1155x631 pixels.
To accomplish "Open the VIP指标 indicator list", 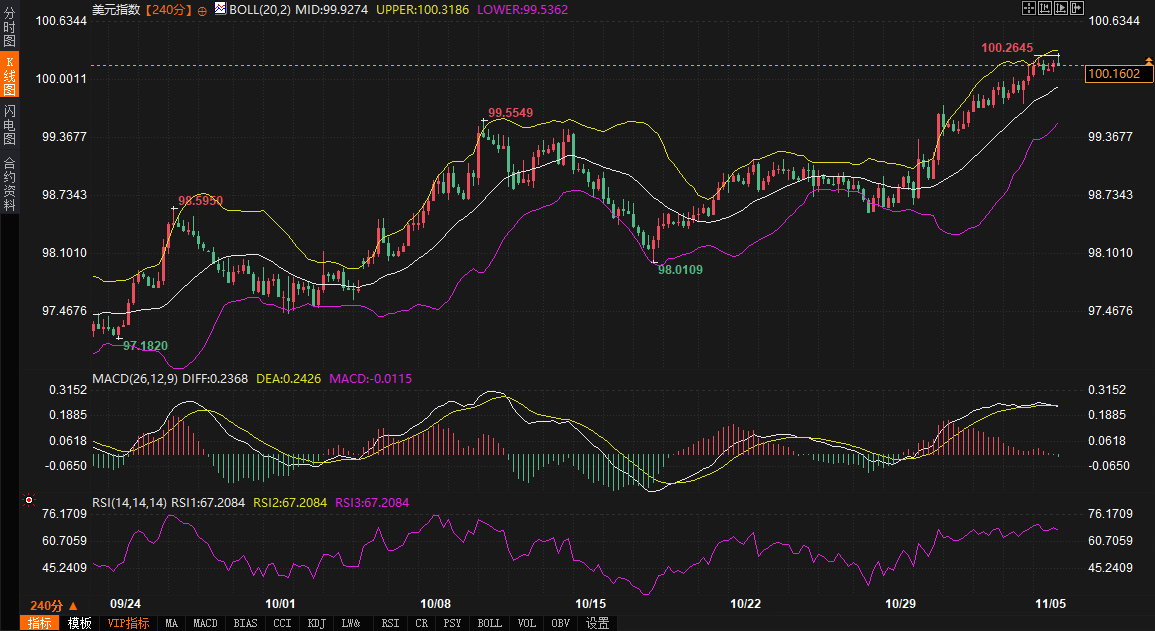I will click(x=128, y=623).
